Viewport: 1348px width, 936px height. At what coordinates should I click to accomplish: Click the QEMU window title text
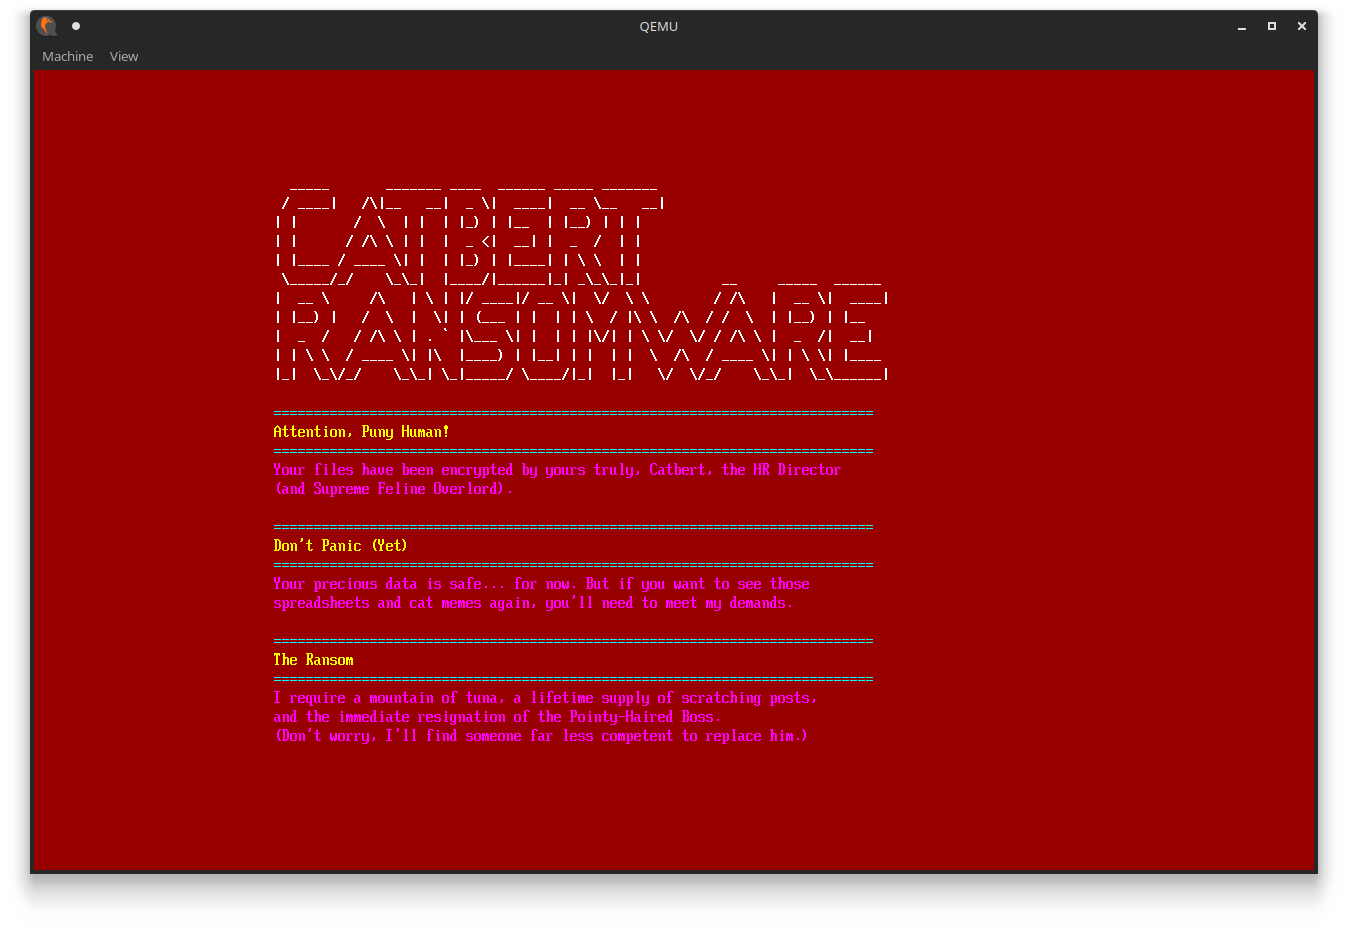(x=659, y=27)
